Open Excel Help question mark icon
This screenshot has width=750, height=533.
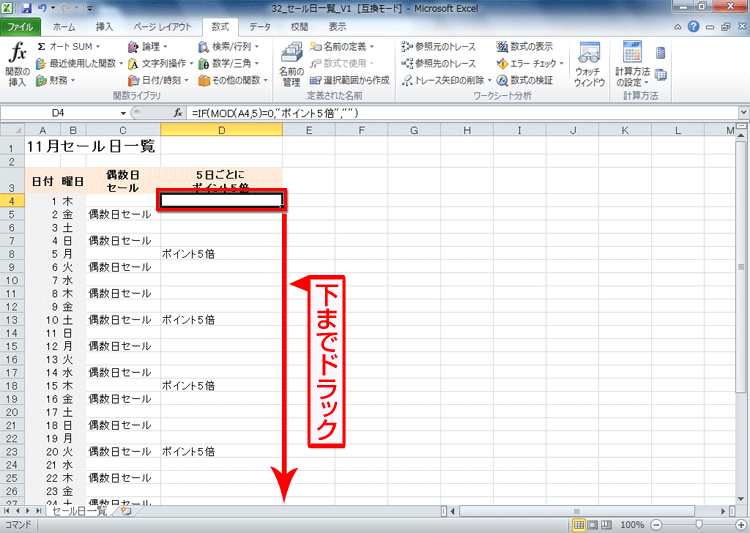(x=694, y=27)
